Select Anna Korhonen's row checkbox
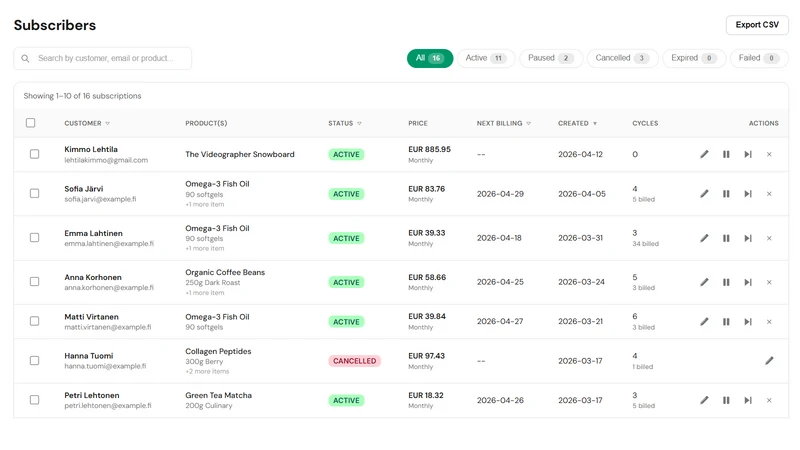 coord(34,282)
